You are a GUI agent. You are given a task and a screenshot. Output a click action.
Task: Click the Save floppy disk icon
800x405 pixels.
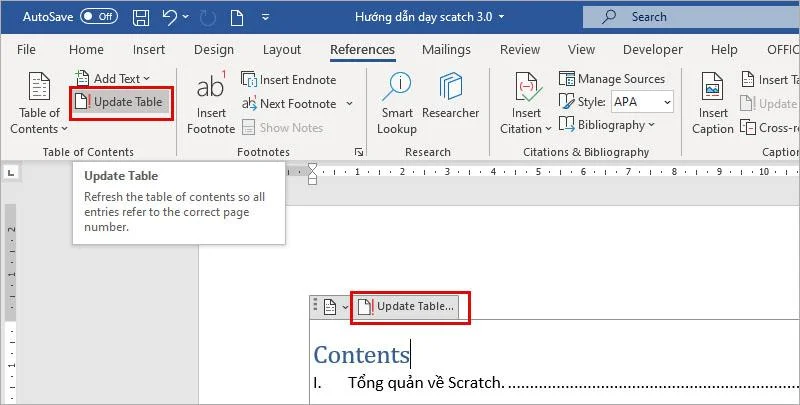(141, 17)
